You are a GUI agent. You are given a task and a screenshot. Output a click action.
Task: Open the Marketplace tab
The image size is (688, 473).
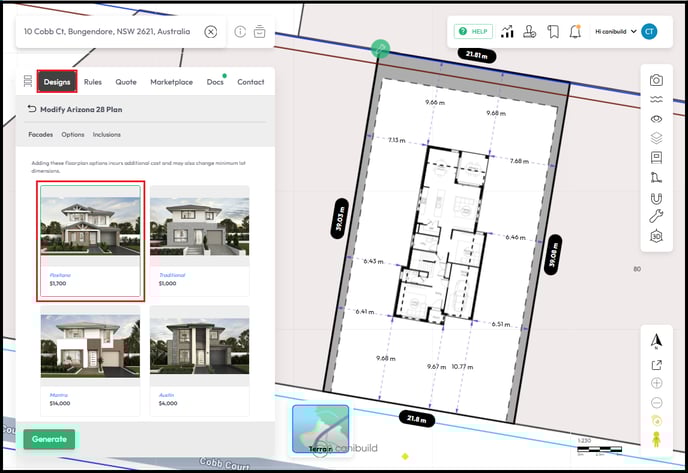point(172,82)
